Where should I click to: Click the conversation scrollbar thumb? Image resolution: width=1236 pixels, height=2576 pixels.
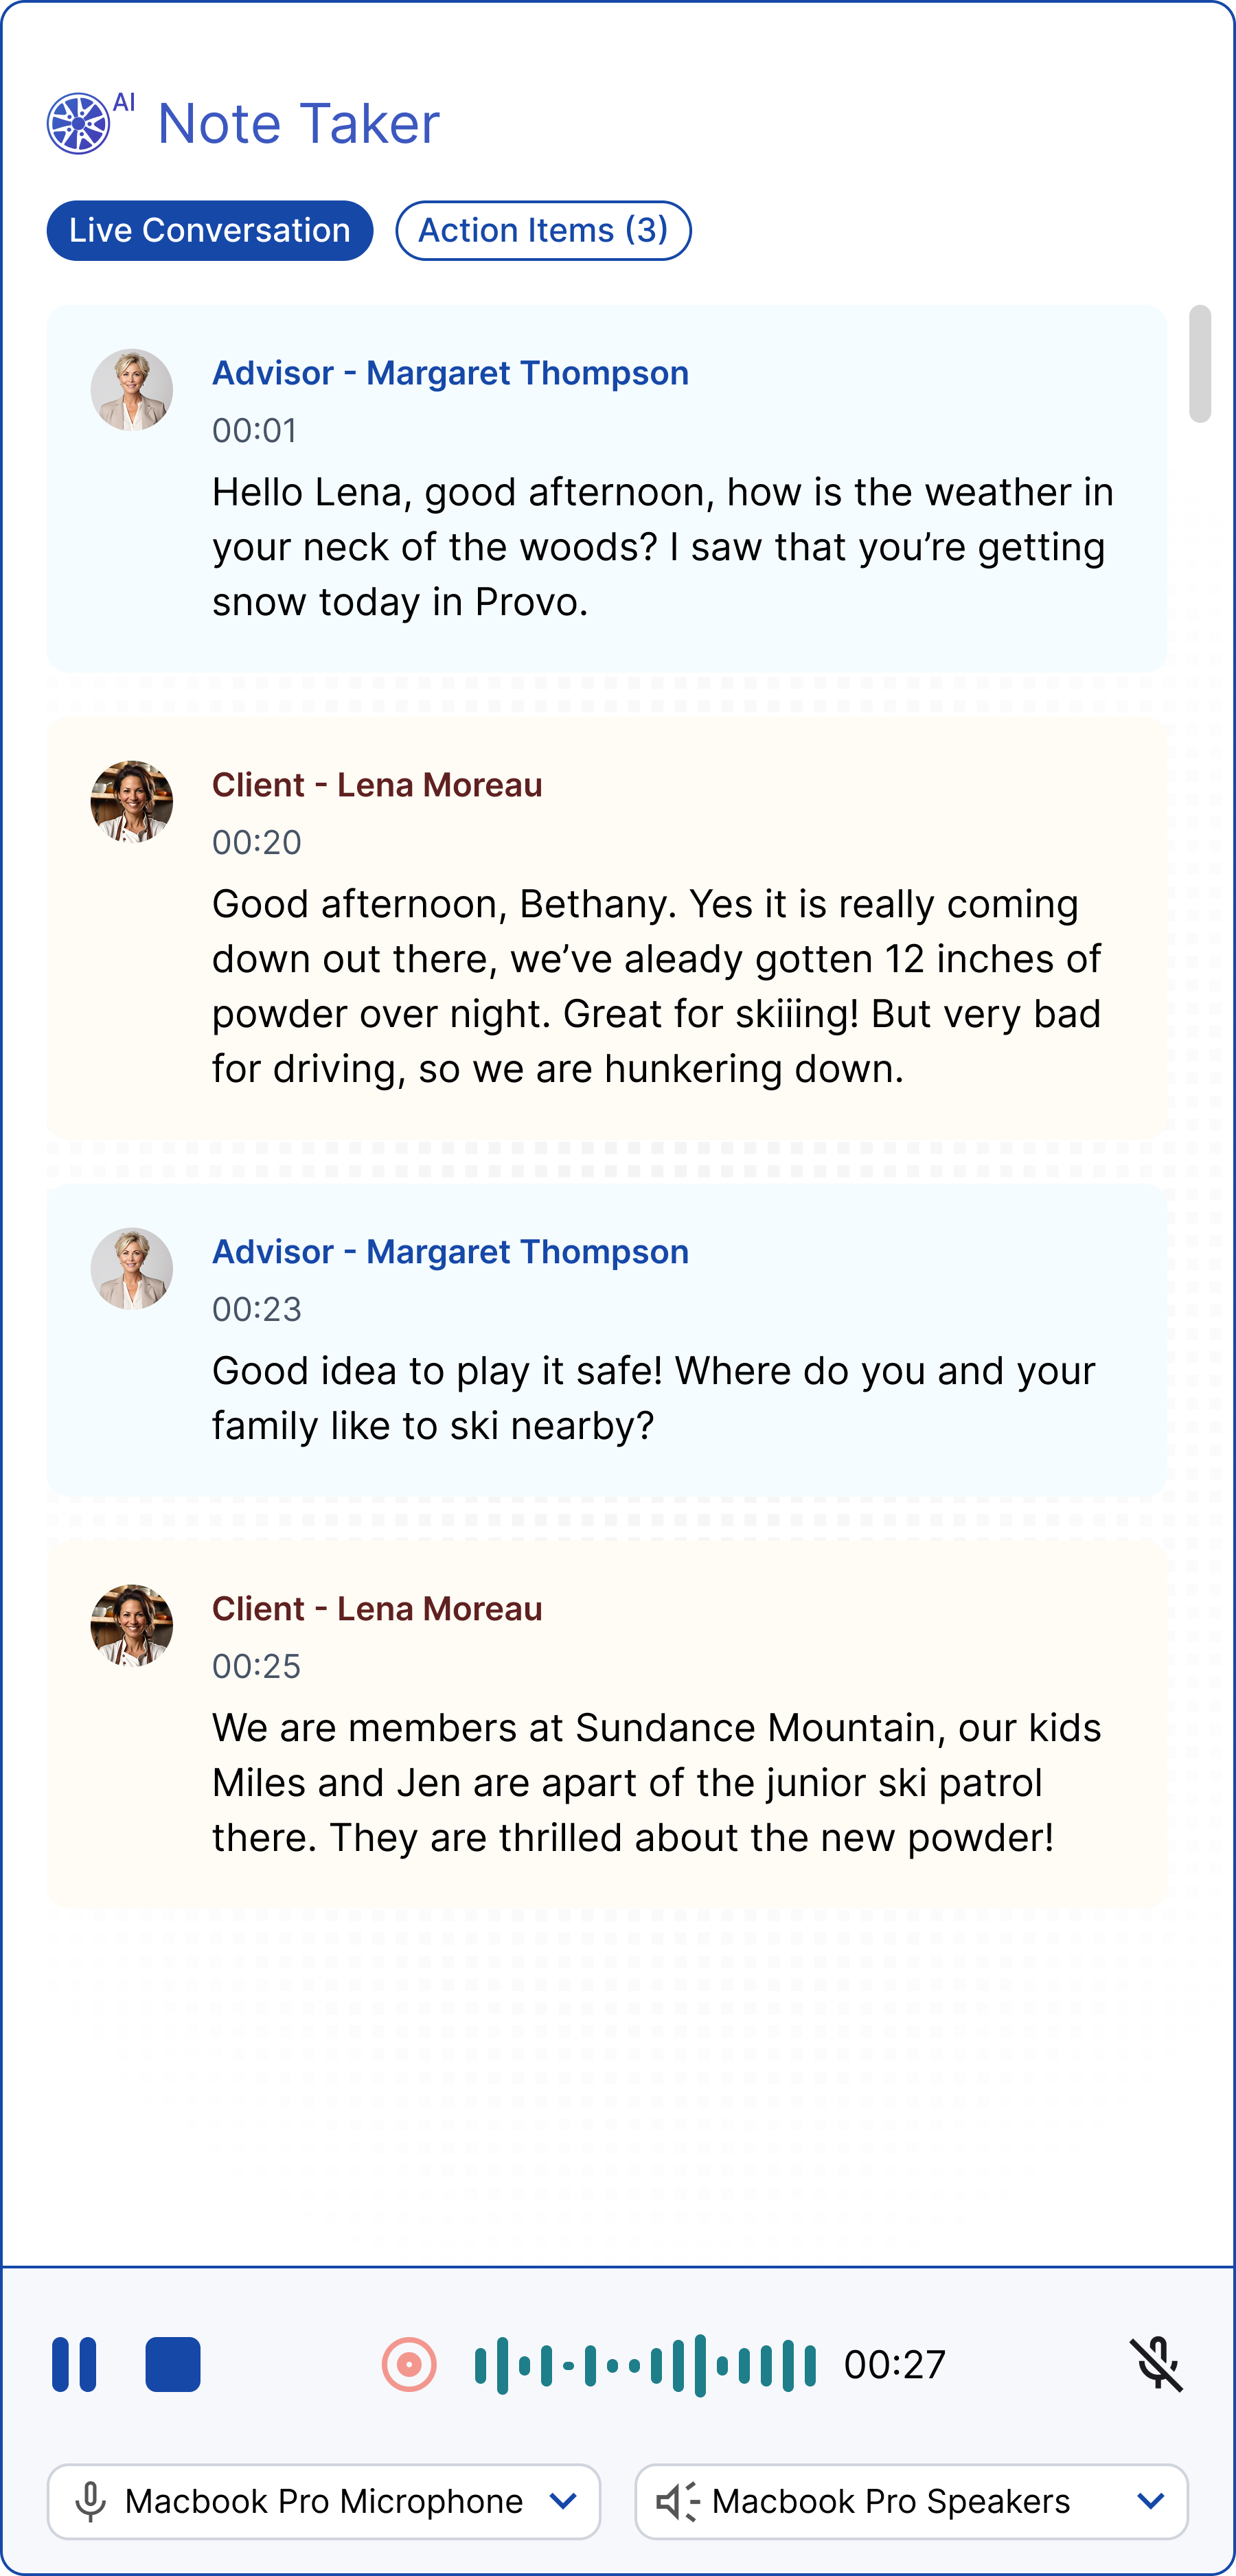[1200, 364]
